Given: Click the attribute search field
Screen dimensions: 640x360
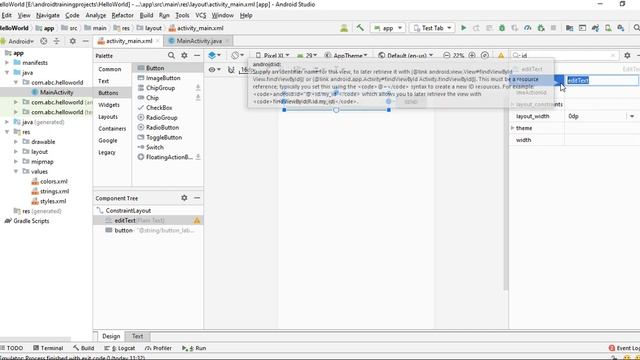Looking at the screenshot, I should [x=565, y=55].
